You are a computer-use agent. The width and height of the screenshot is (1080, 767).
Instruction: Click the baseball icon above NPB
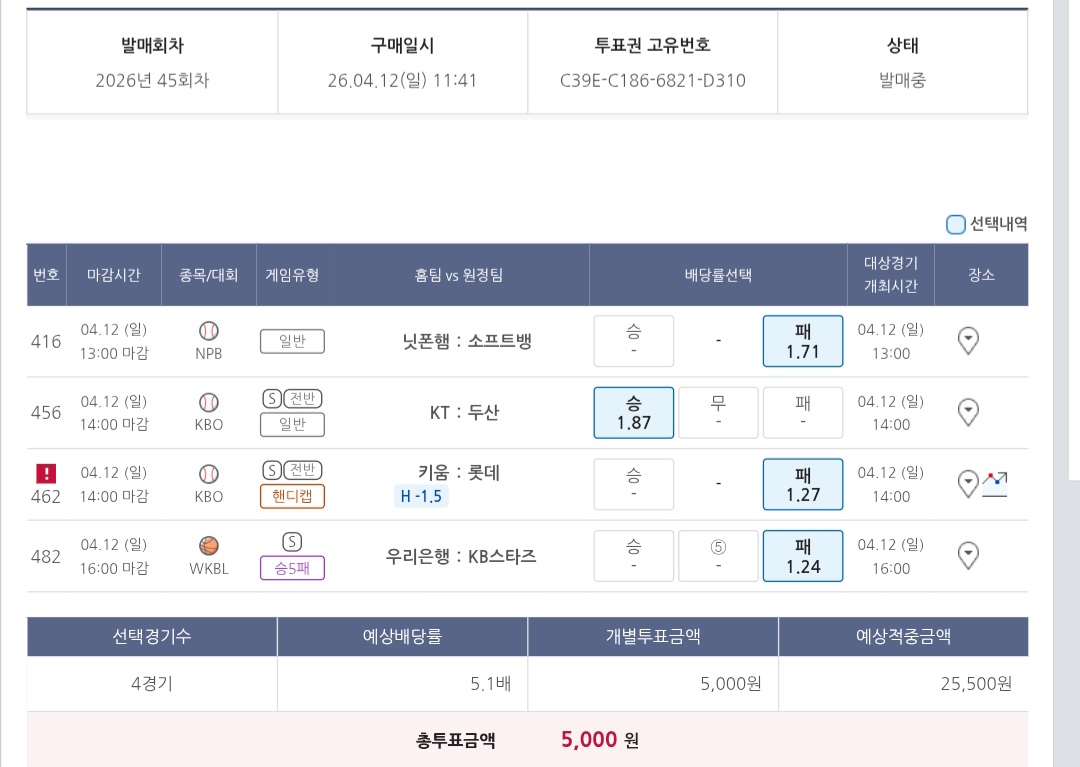point(209,331)
